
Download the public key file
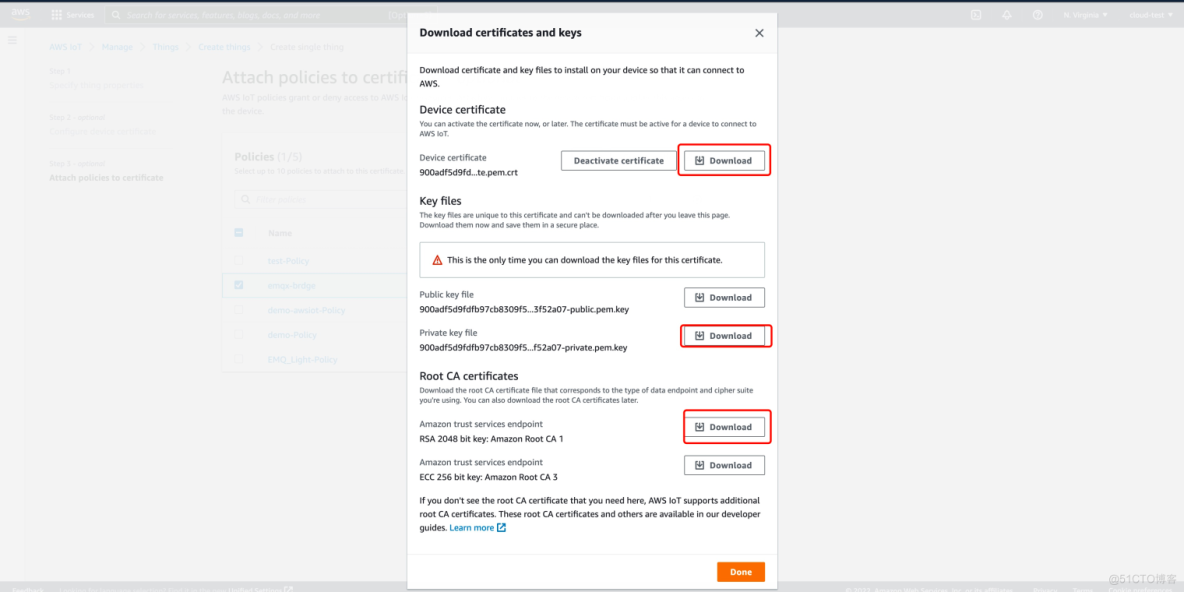point(724,297)
